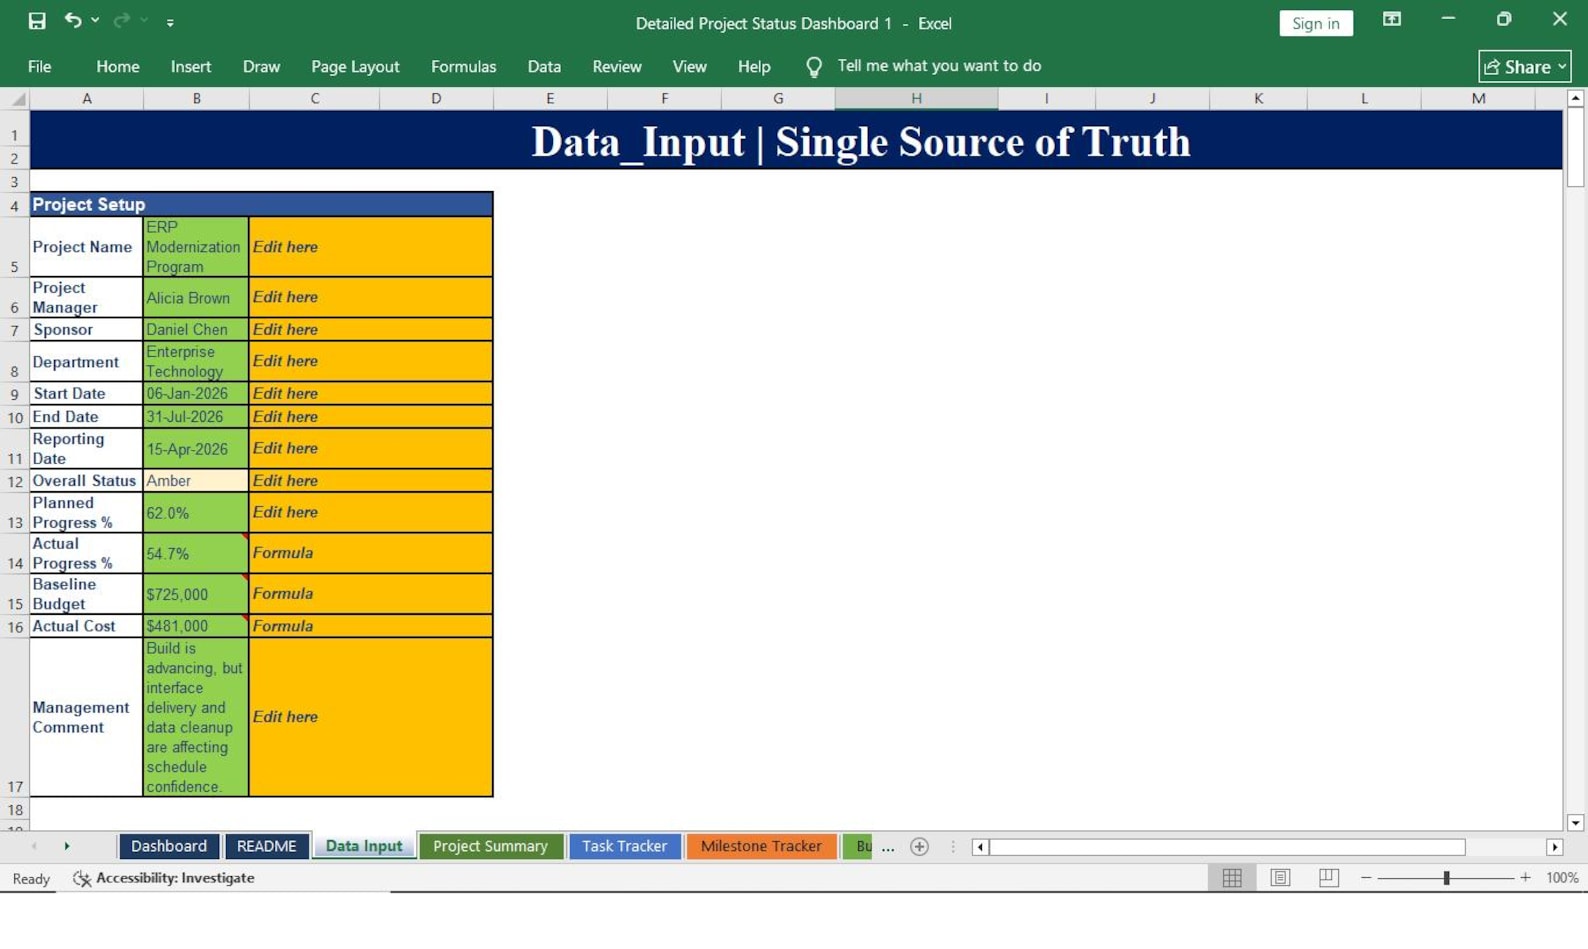Show more sheets via the ellipsis
Image resolution: width=1588 pixels, height=949 pixels.
click(888, 847)
